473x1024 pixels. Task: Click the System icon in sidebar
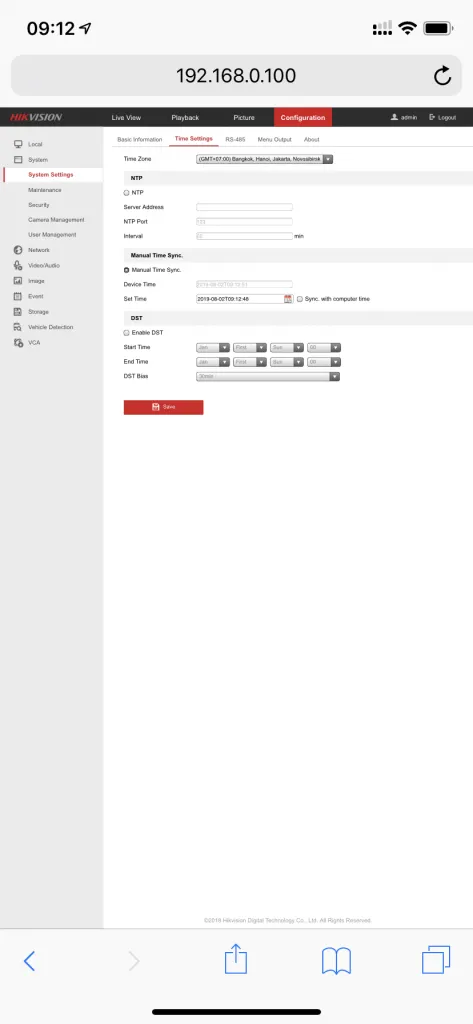pos(18,159)
